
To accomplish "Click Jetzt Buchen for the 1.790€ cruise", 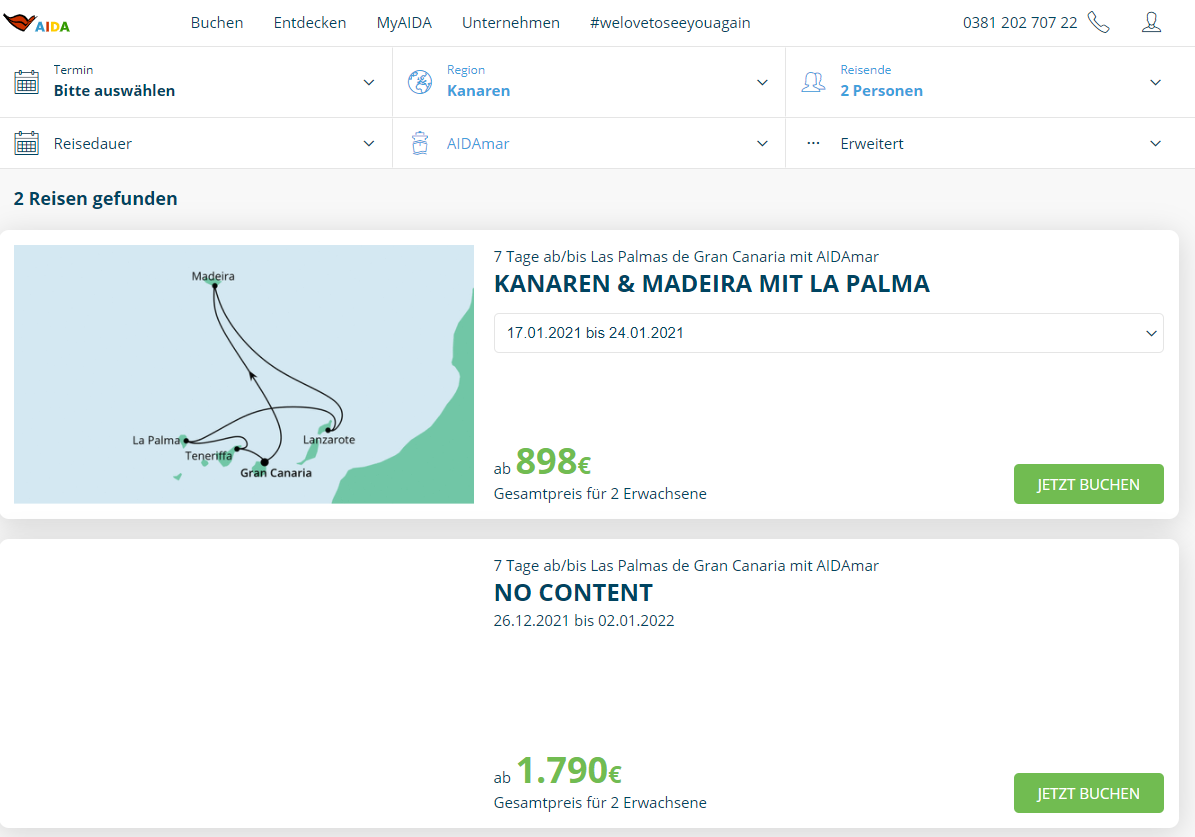I will (1088, 793).
